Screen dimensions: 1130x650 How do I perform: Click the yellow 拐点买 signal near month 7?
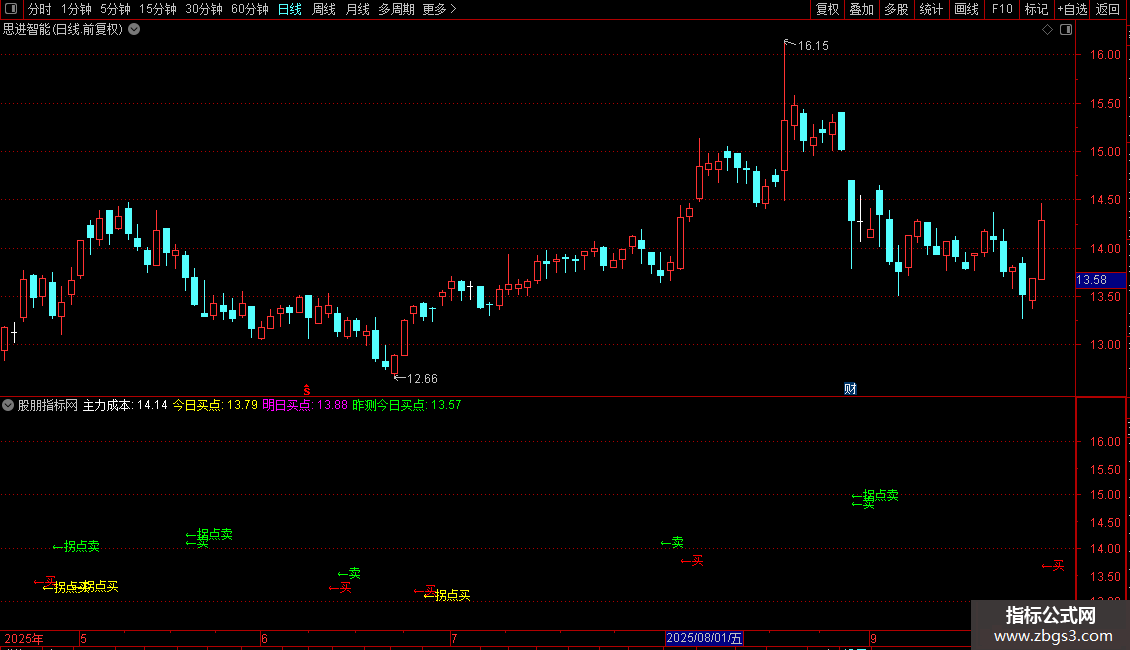pos(447,595)
